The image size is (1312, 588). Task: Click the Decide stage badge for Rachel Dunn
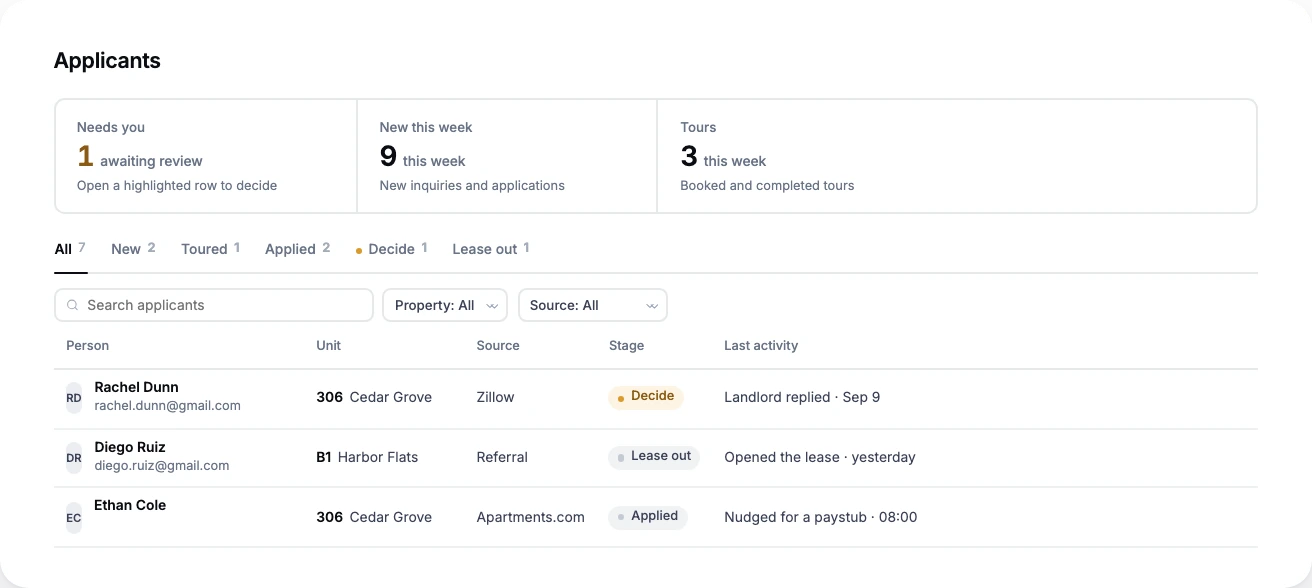645,397
